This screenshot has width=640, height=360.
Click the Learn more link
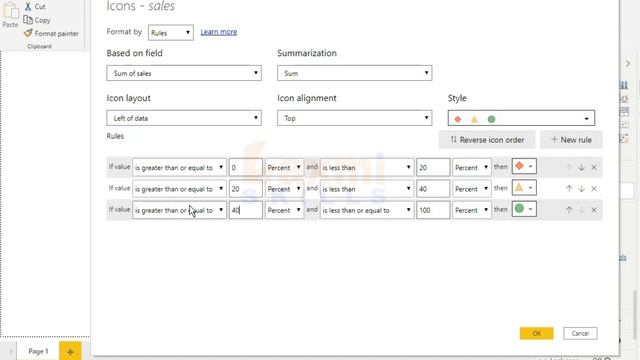point(219,32)
